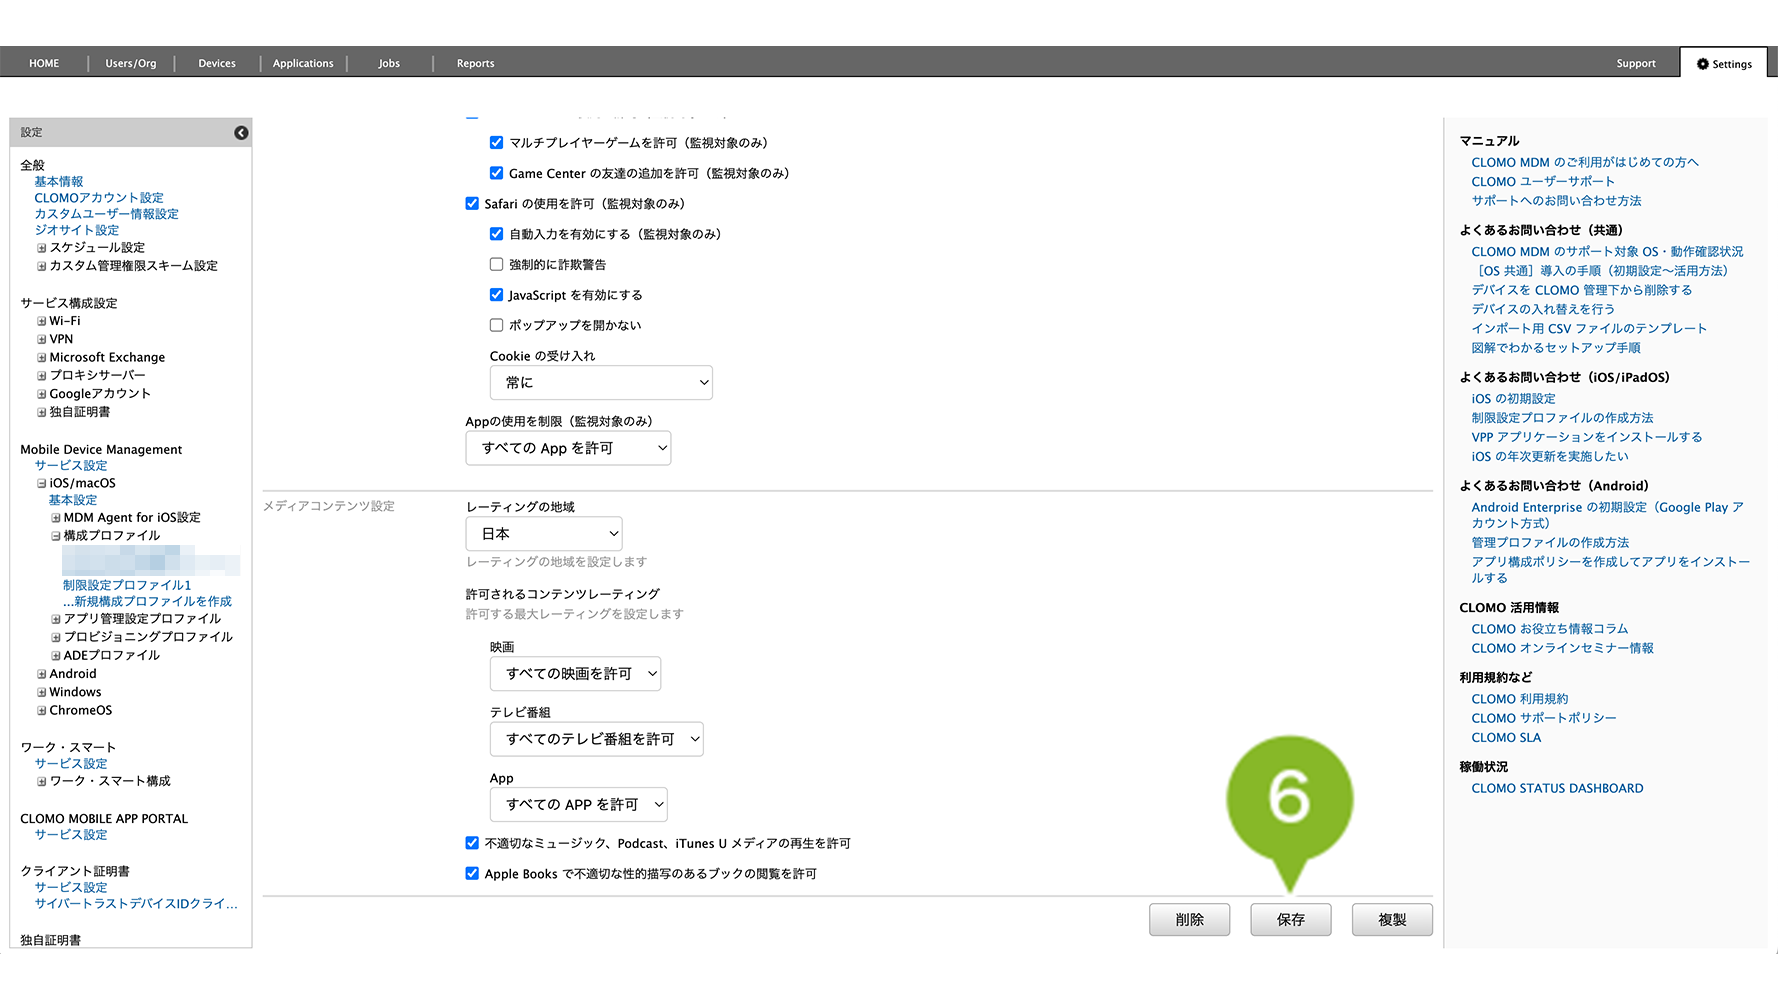This screenshot has width=1778, height=1000.
Task: Expand the Googleアカウント node icon
Action: pos(42,394)
